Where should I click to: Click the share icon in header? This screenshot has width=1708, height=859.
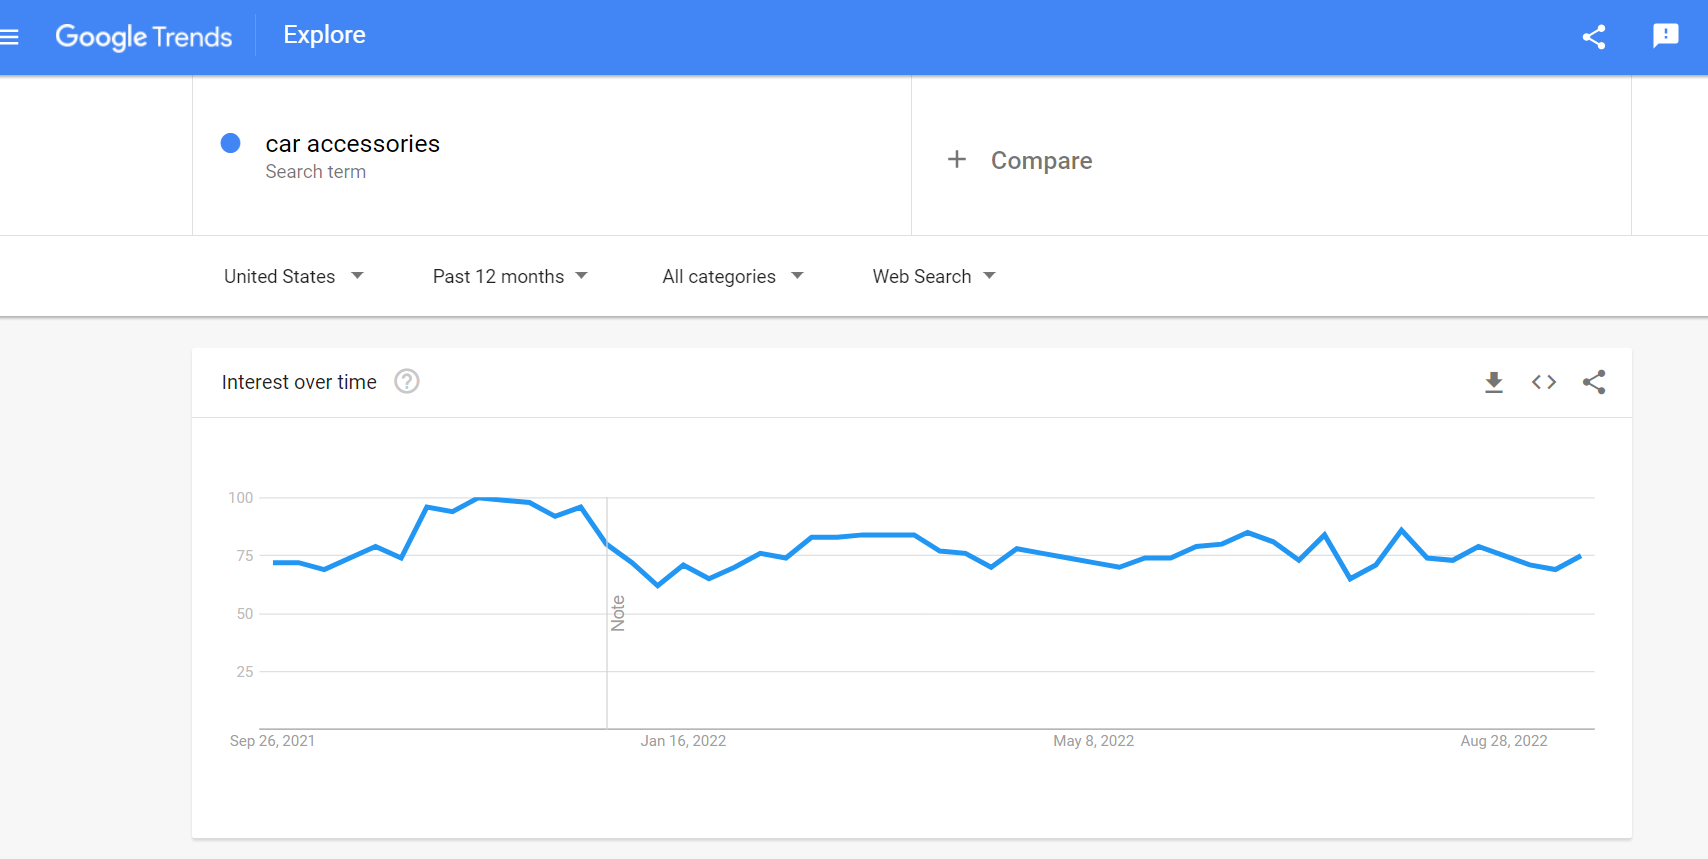[1594, 37]
